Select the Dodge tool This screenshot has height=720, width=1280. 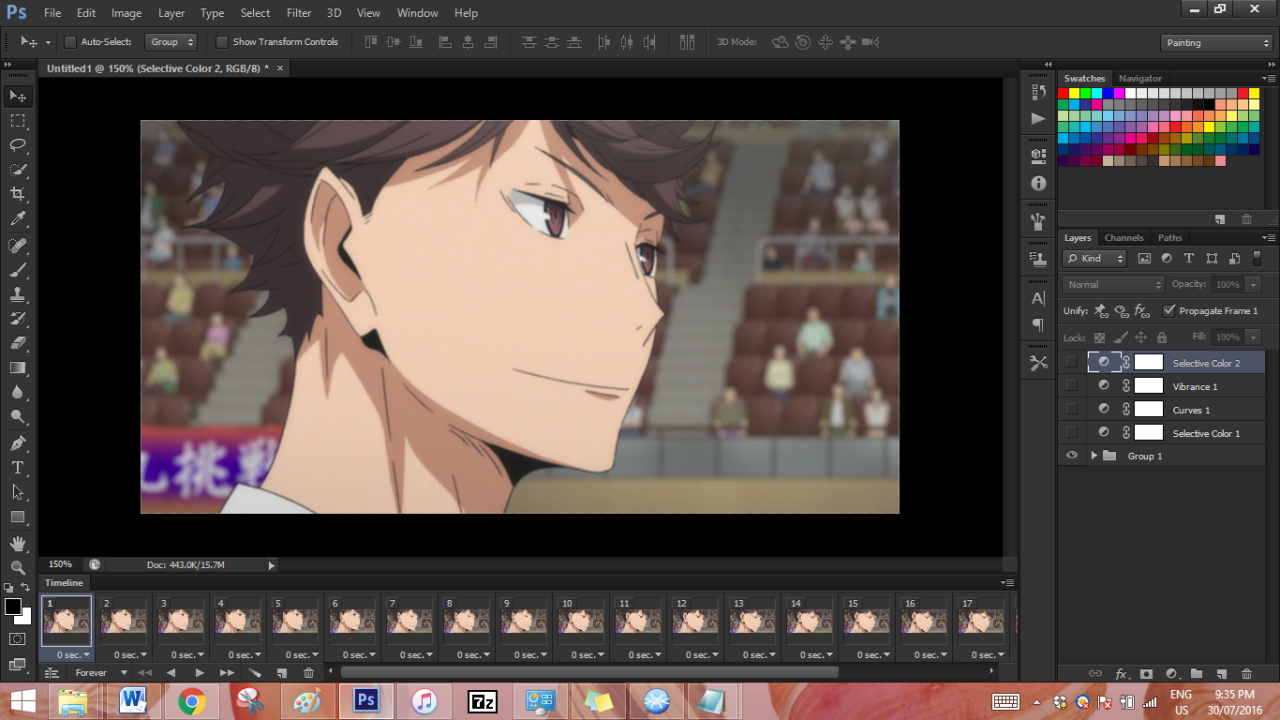point(18,417)
